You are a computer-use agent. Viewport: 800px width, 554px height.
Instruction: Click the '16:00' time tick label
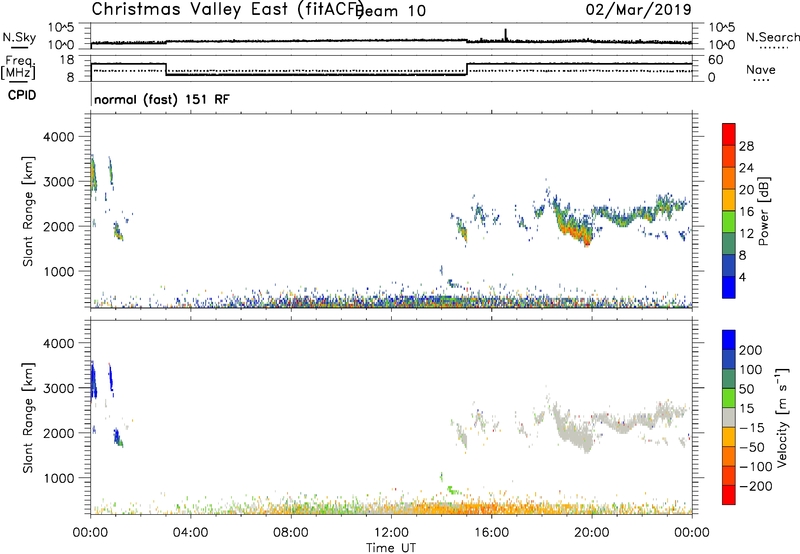[491, 533]
